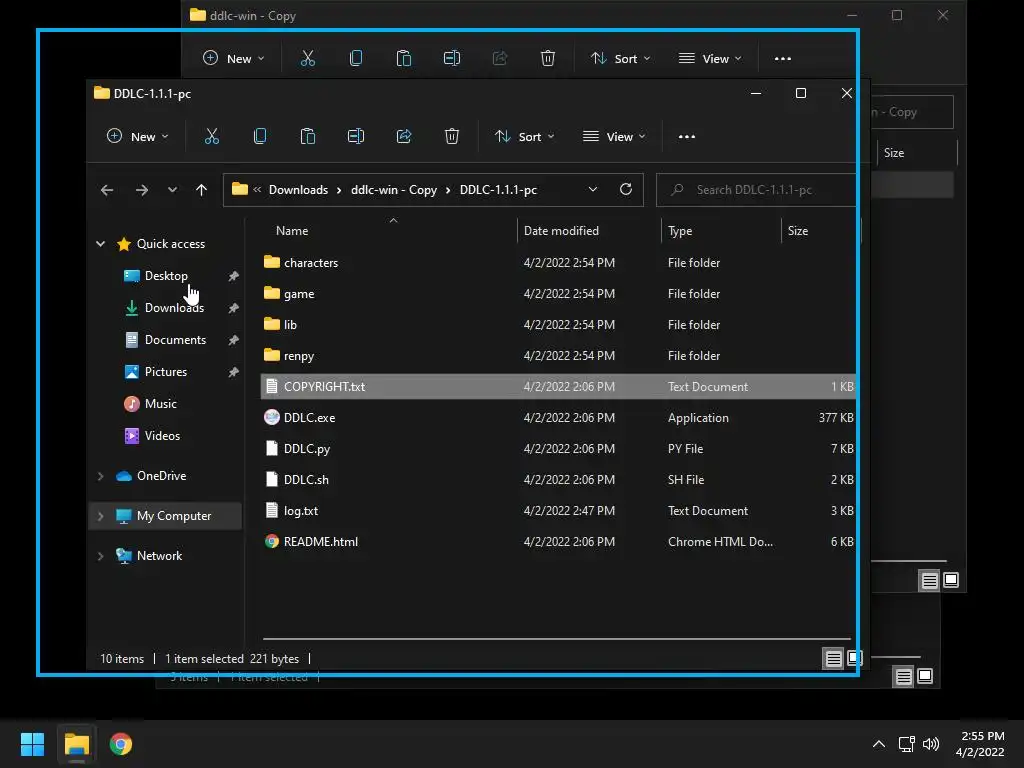This screenshot has height=768, width=1024.
Task: Go up one folder level arrow
Action: coord(201,190)
